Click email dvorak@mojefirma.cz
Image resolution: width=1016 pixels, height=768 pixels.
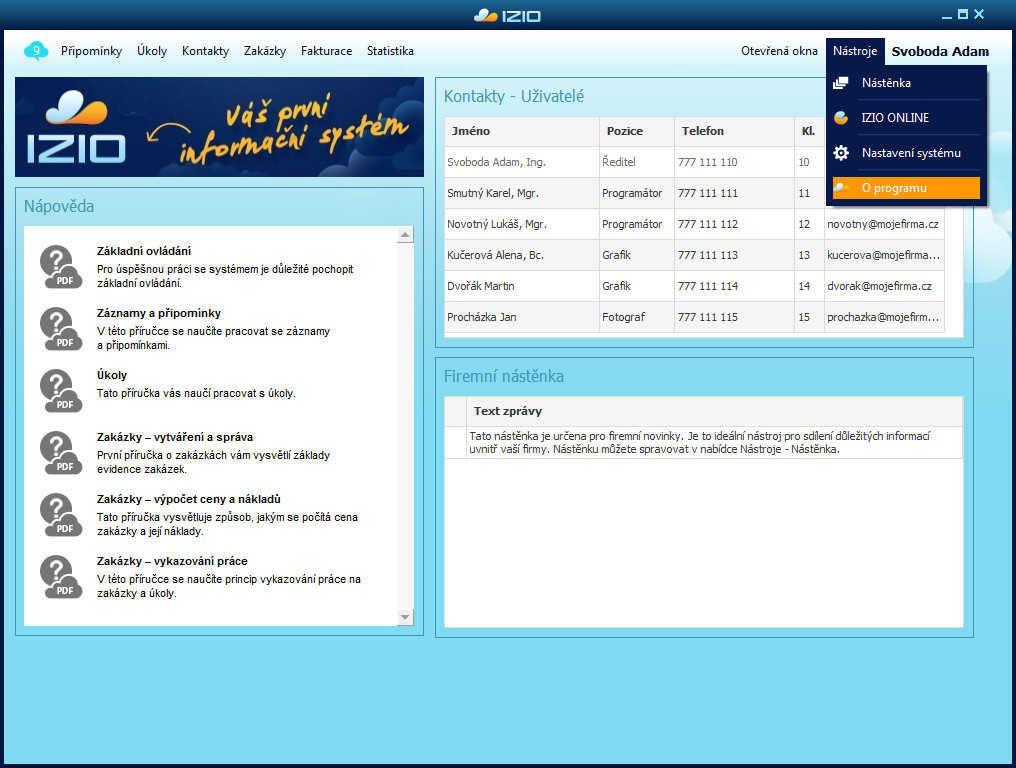point(879,286)
